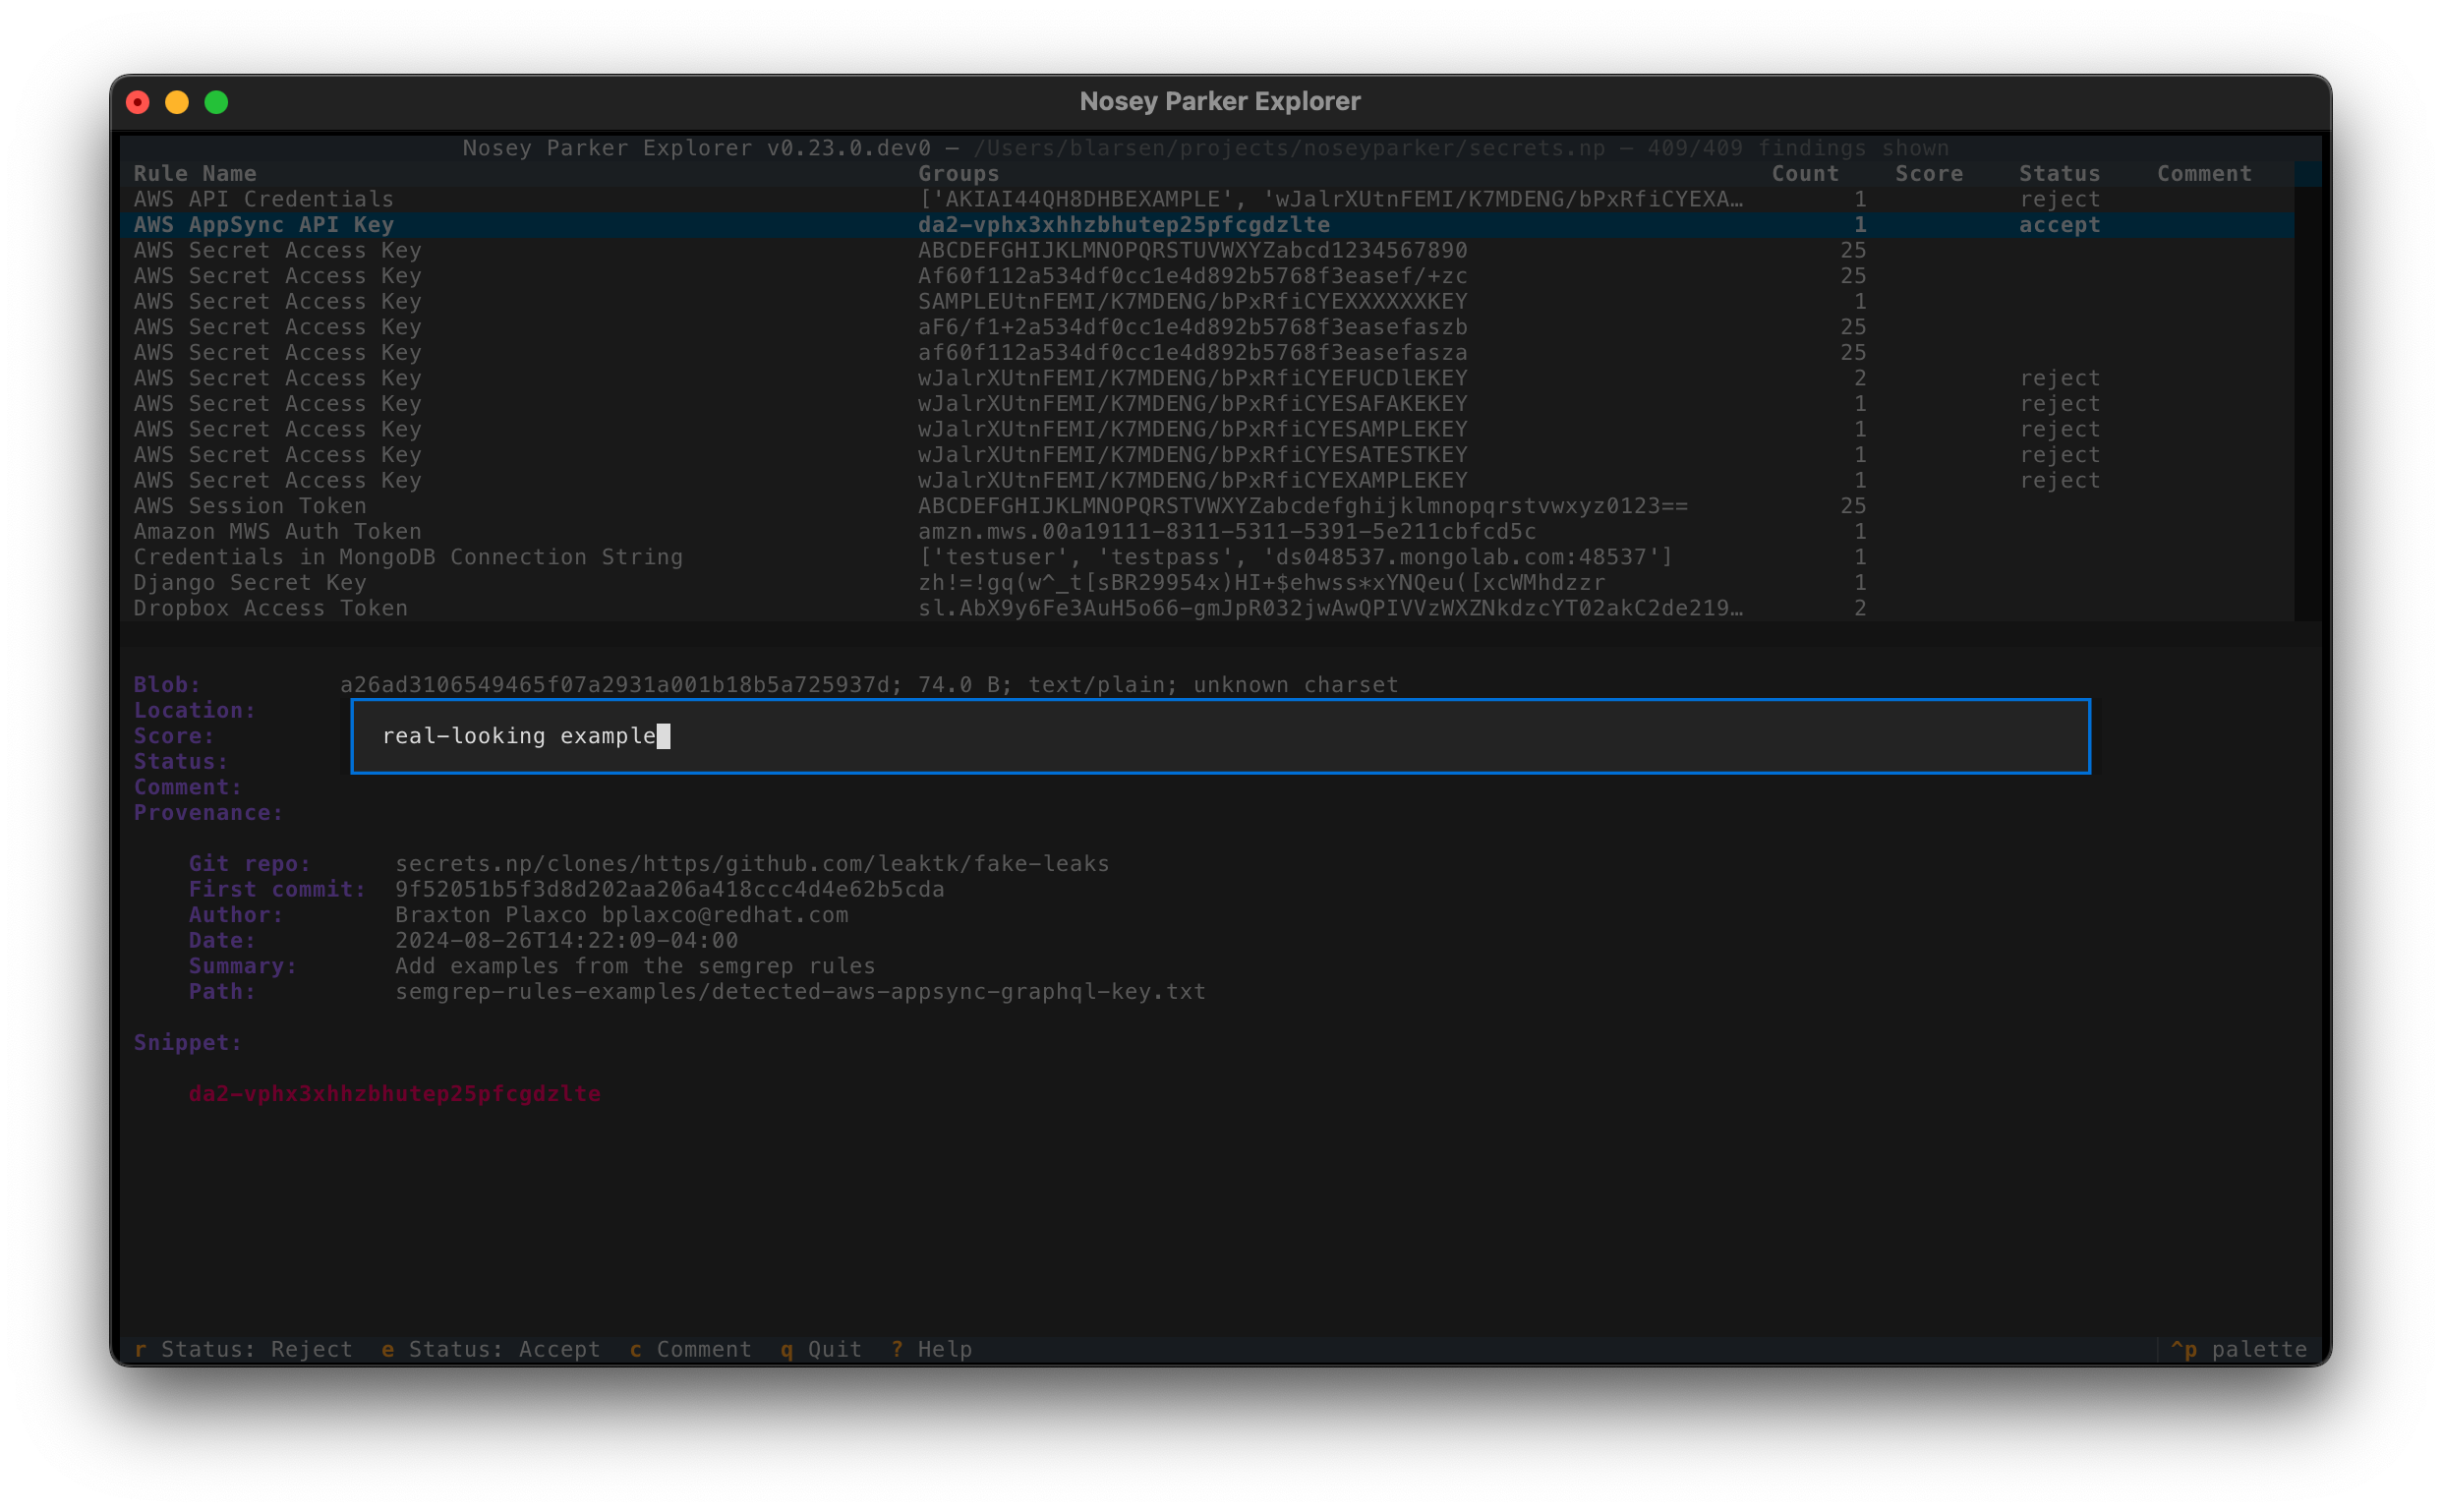Viewport: 2442px width, 1512px height.
Task: Select the AWS API Credentials row
Action: (264, 199)
